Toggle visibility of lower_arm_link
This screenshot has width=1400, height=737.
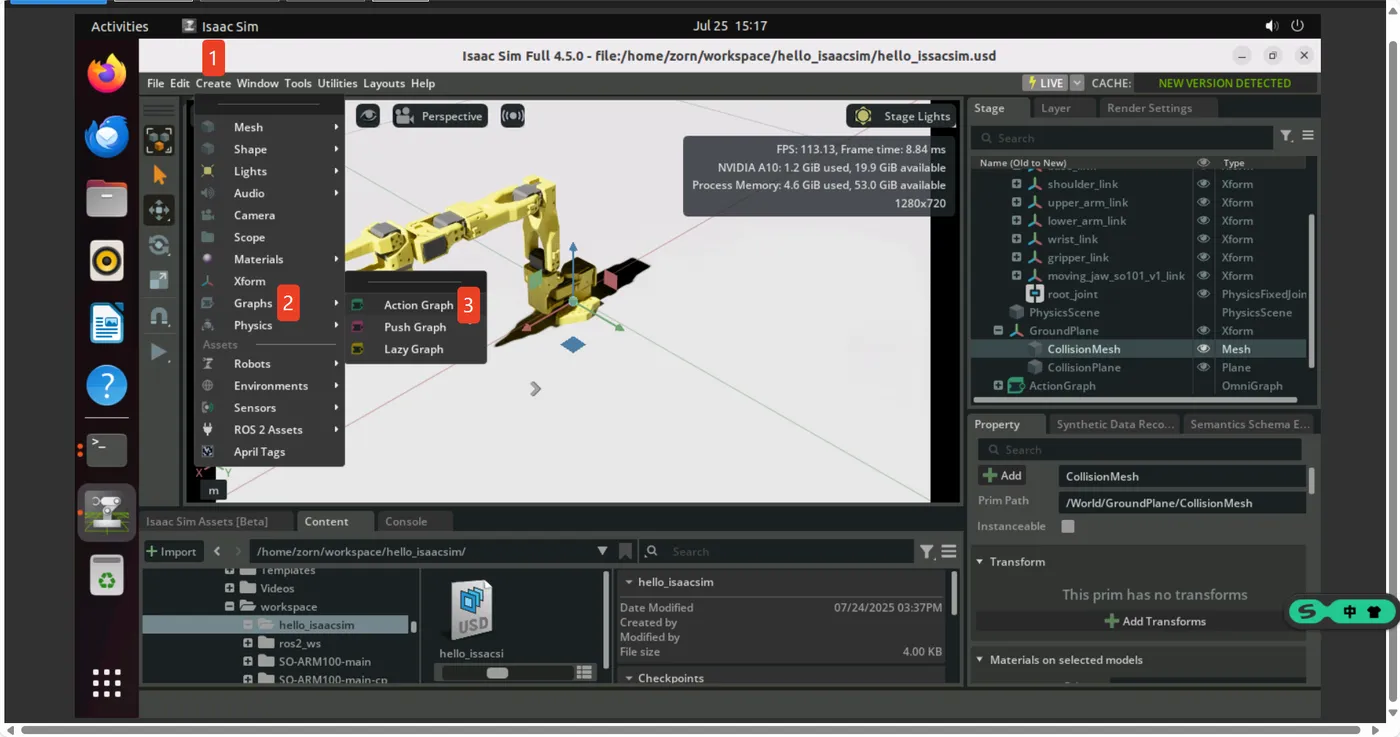[x=1203, y=221]
